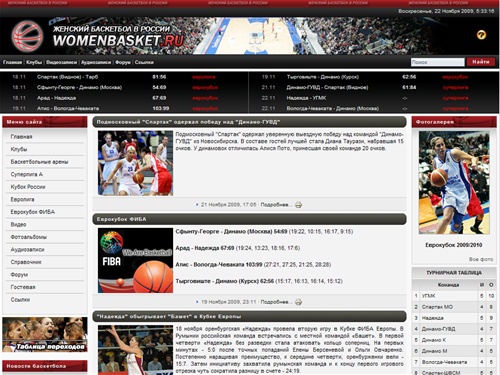Click суперлига tag for Динамо-ГУВД - Спартак match
Image resolution: width=500 pixels, height=375 pixels.
tap(455, 88)
